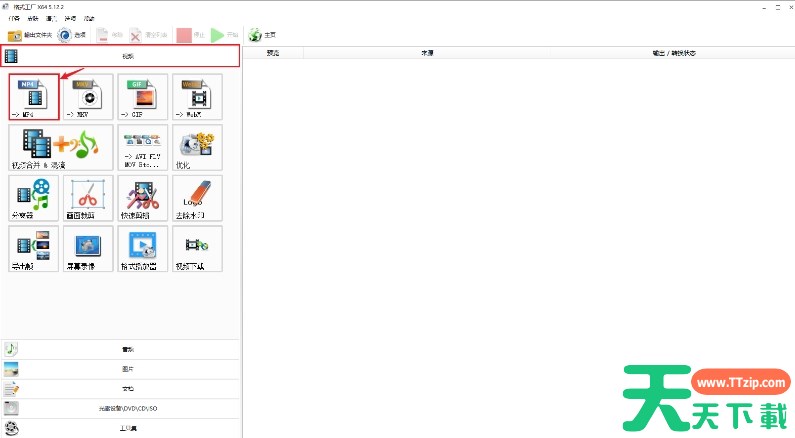Open the 优化 optimize tool
The image size is (795, 438).
(x=197, y=148)
